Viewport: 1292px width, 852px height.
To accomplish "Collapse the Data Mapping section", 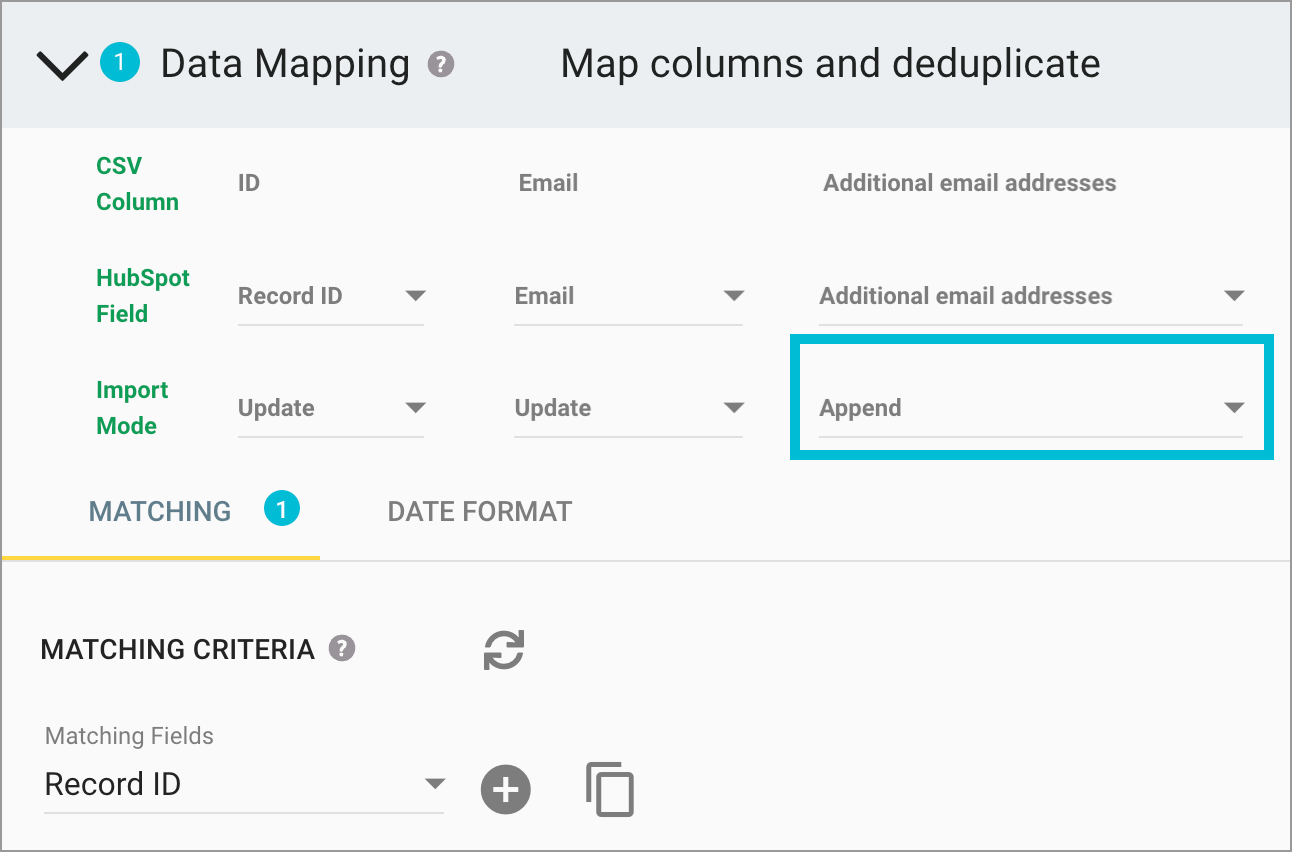I will pos(62,64).
